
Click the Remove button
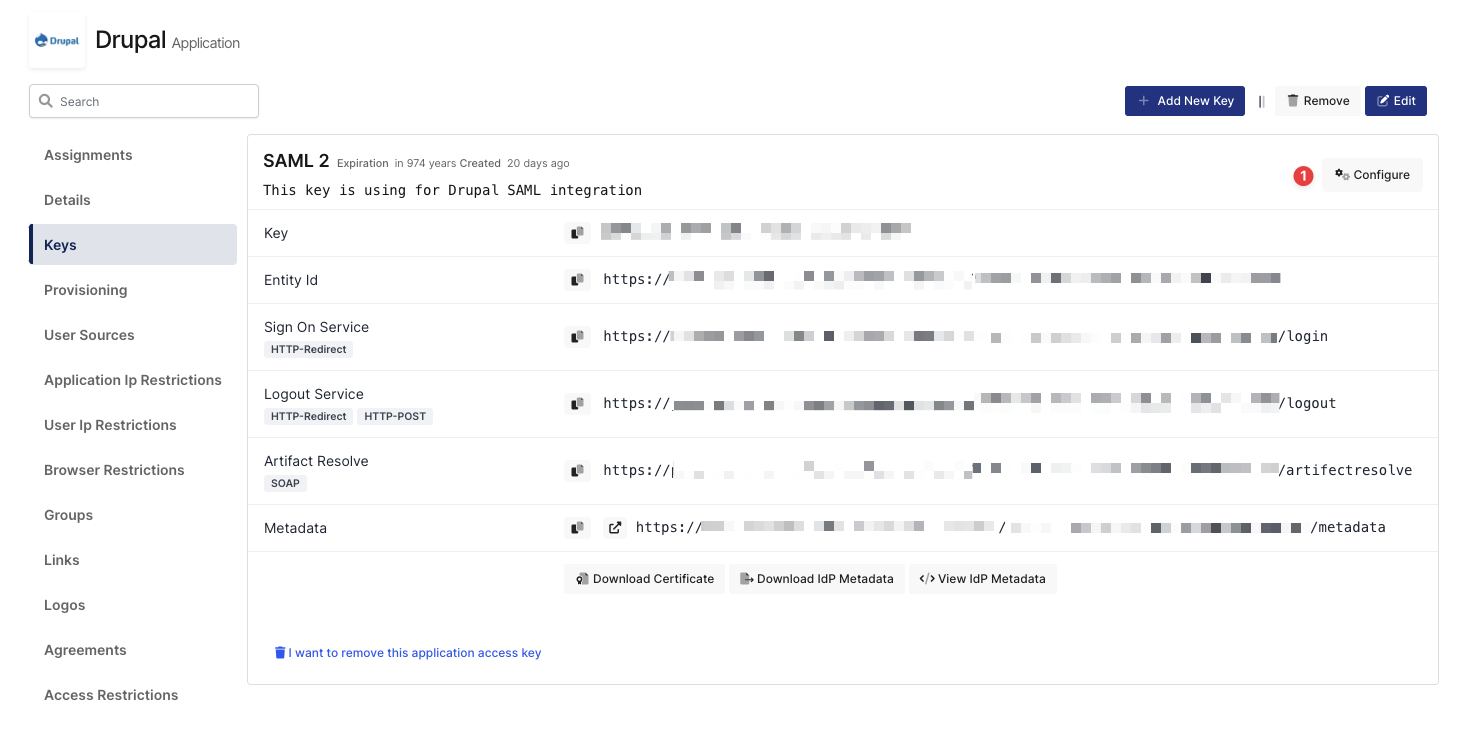(x=1317, y=100)
